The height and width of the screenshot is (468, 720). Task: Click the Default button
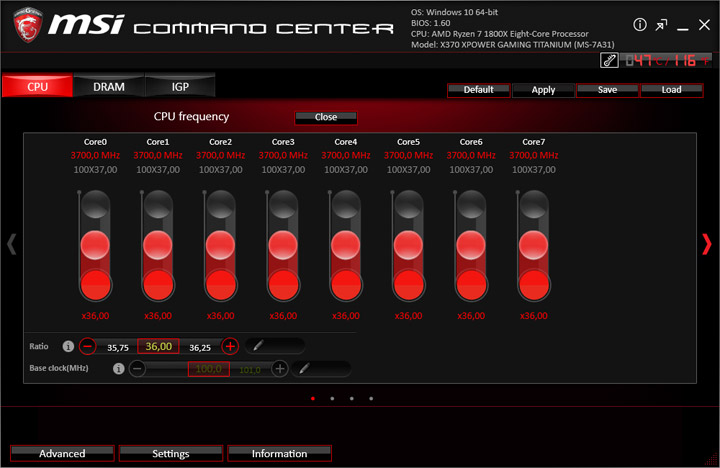478,90
